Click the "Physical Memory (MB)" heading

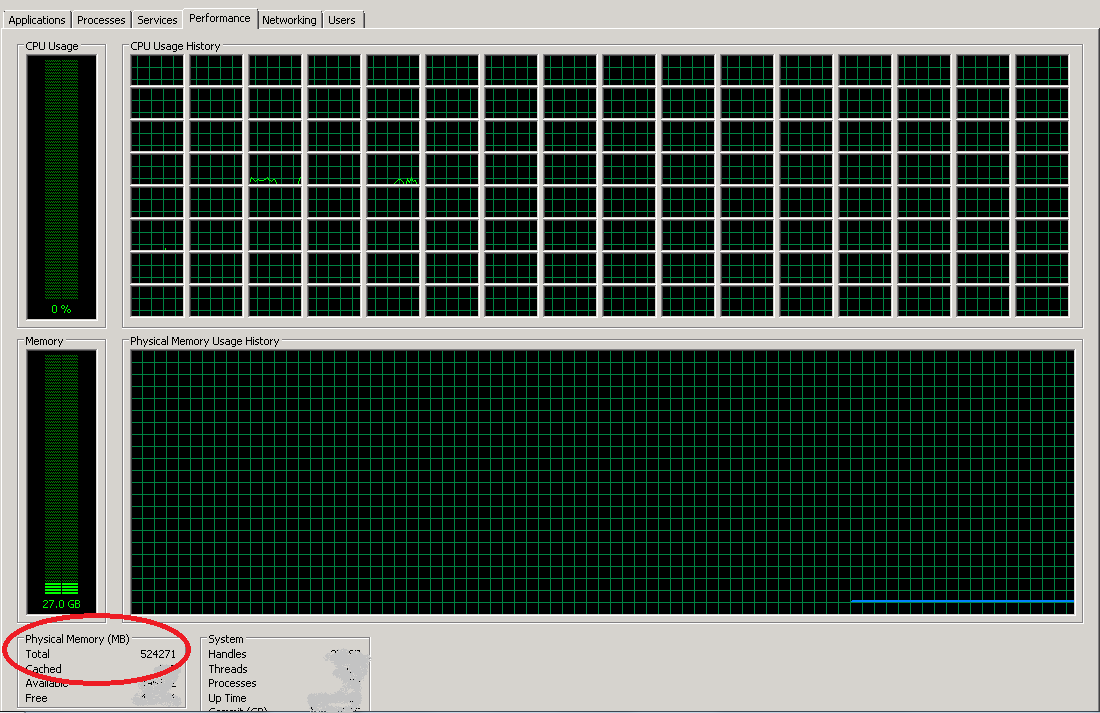click(x=77, y=639)
